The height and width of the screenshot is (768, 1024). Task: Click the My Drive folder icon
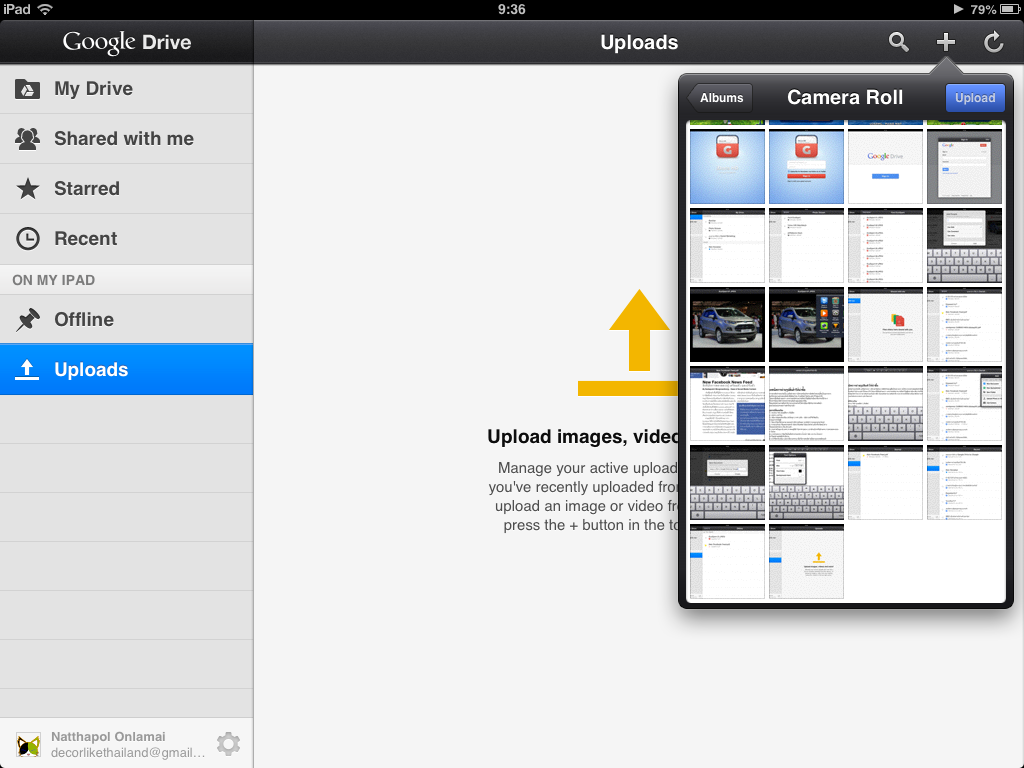point(27,89)
